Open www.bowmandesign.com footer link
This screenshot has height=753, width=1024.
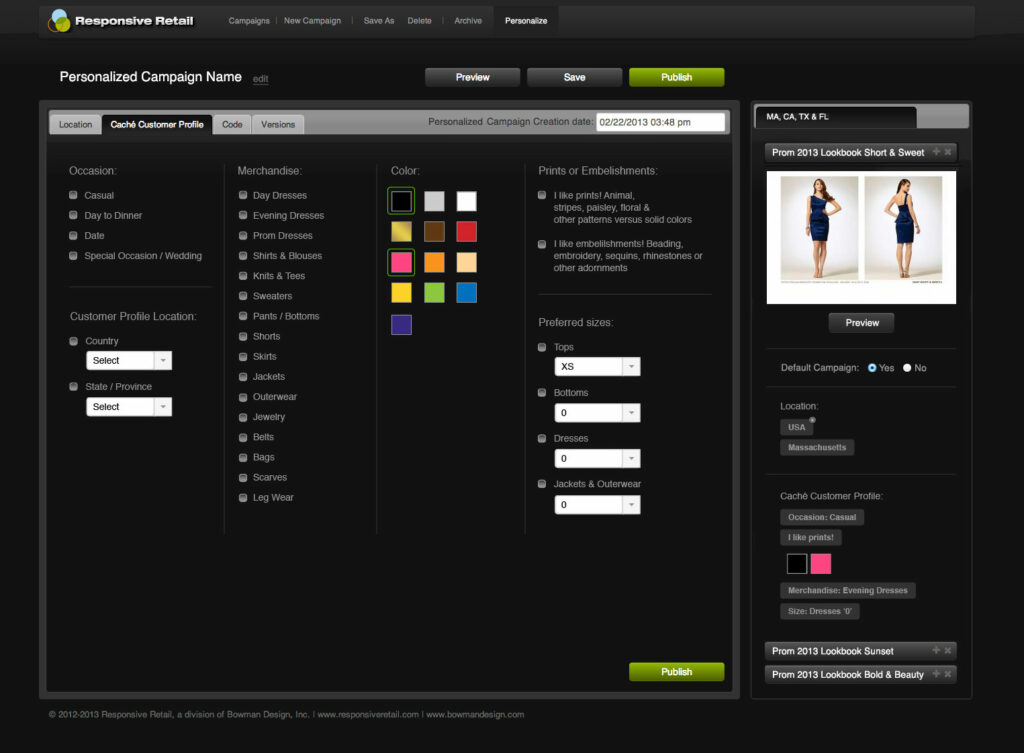(x=475, y=714)
